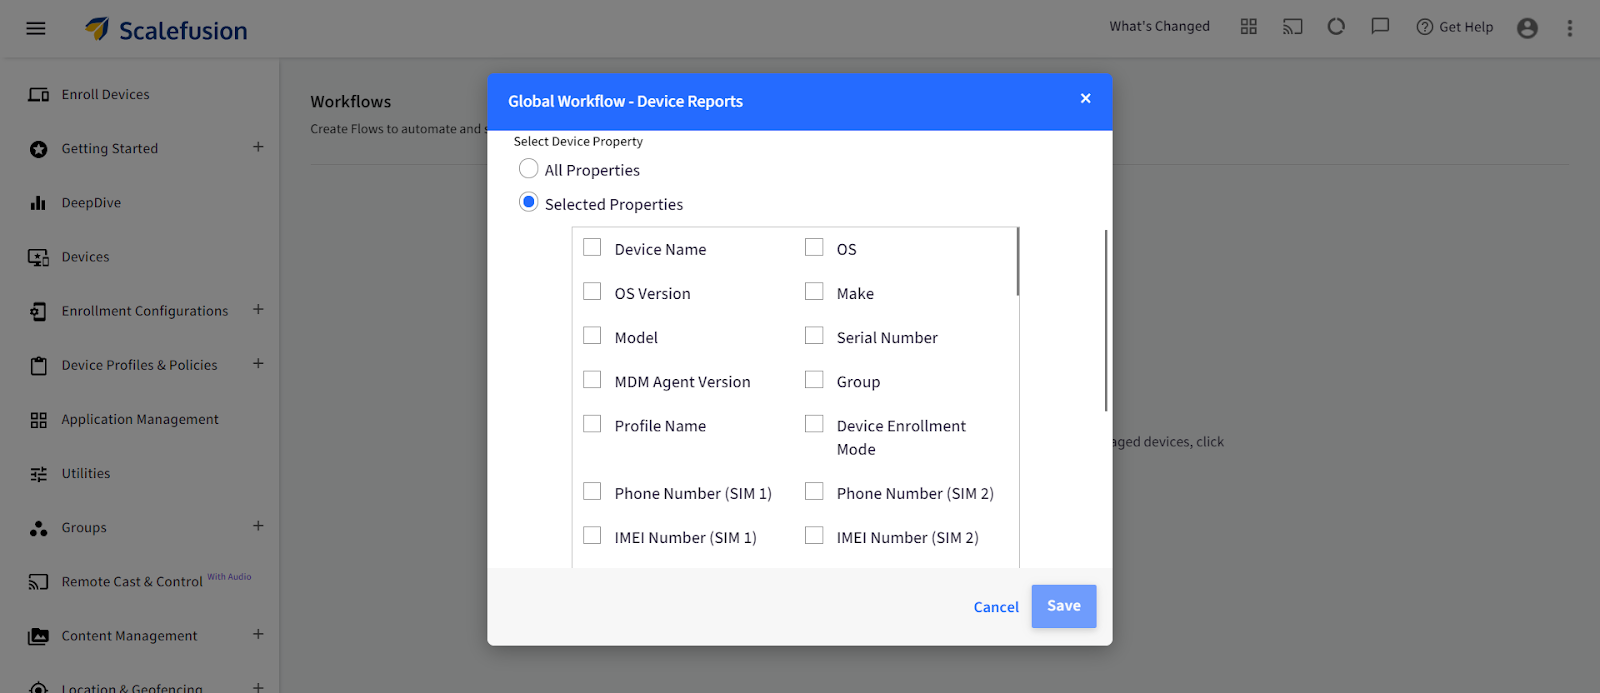Expand Enrollment Configurations submenu plus
Image resolution: width=1600 pixels, height=693 pixels.
(x=258, y=309)
